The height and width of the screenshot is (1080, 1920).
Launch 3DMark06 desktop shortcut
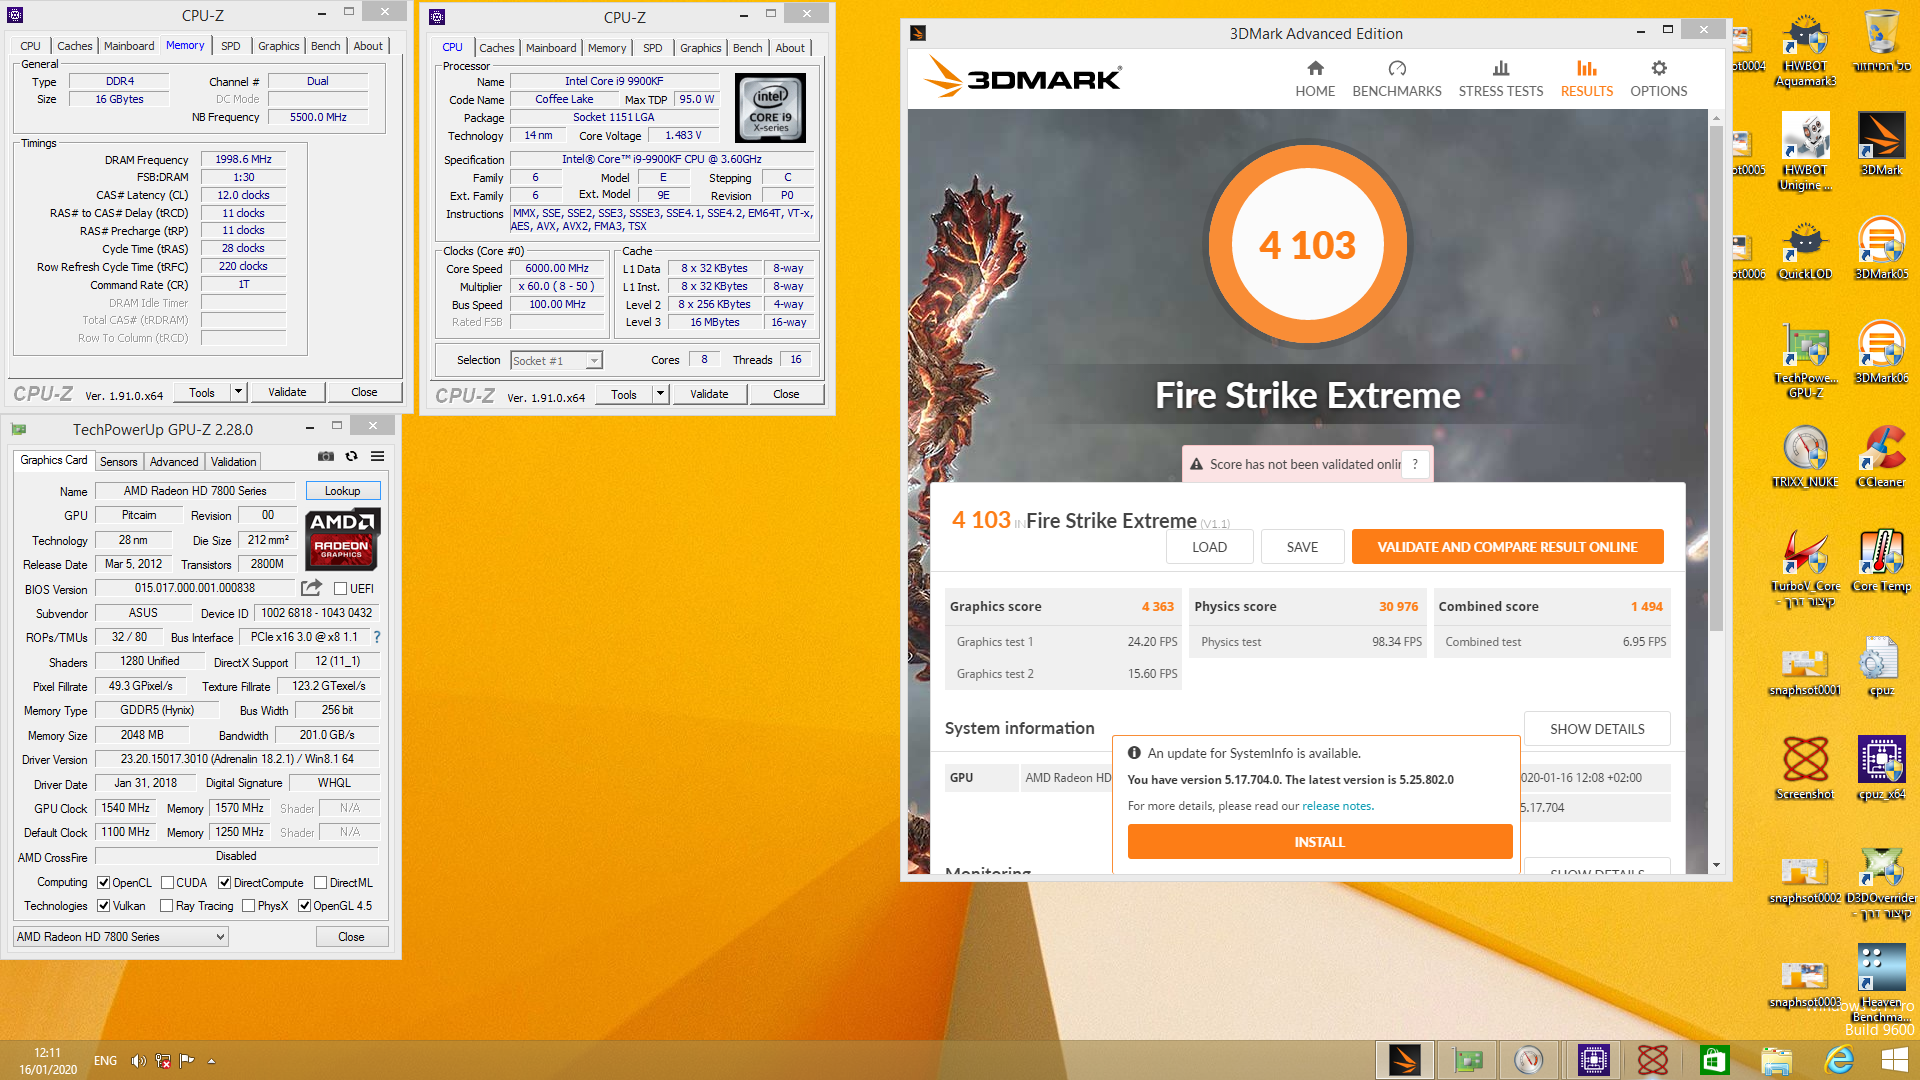point(1881,353)
